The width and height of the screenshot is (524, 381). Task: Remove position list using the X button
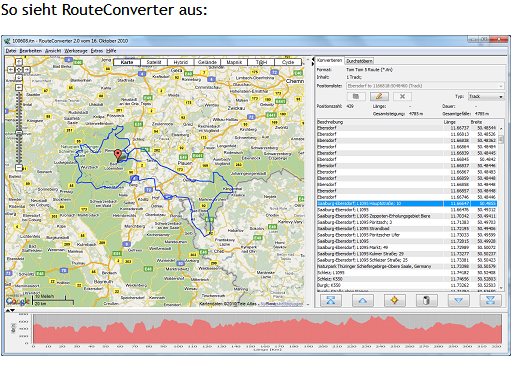(x=402, y=96)
